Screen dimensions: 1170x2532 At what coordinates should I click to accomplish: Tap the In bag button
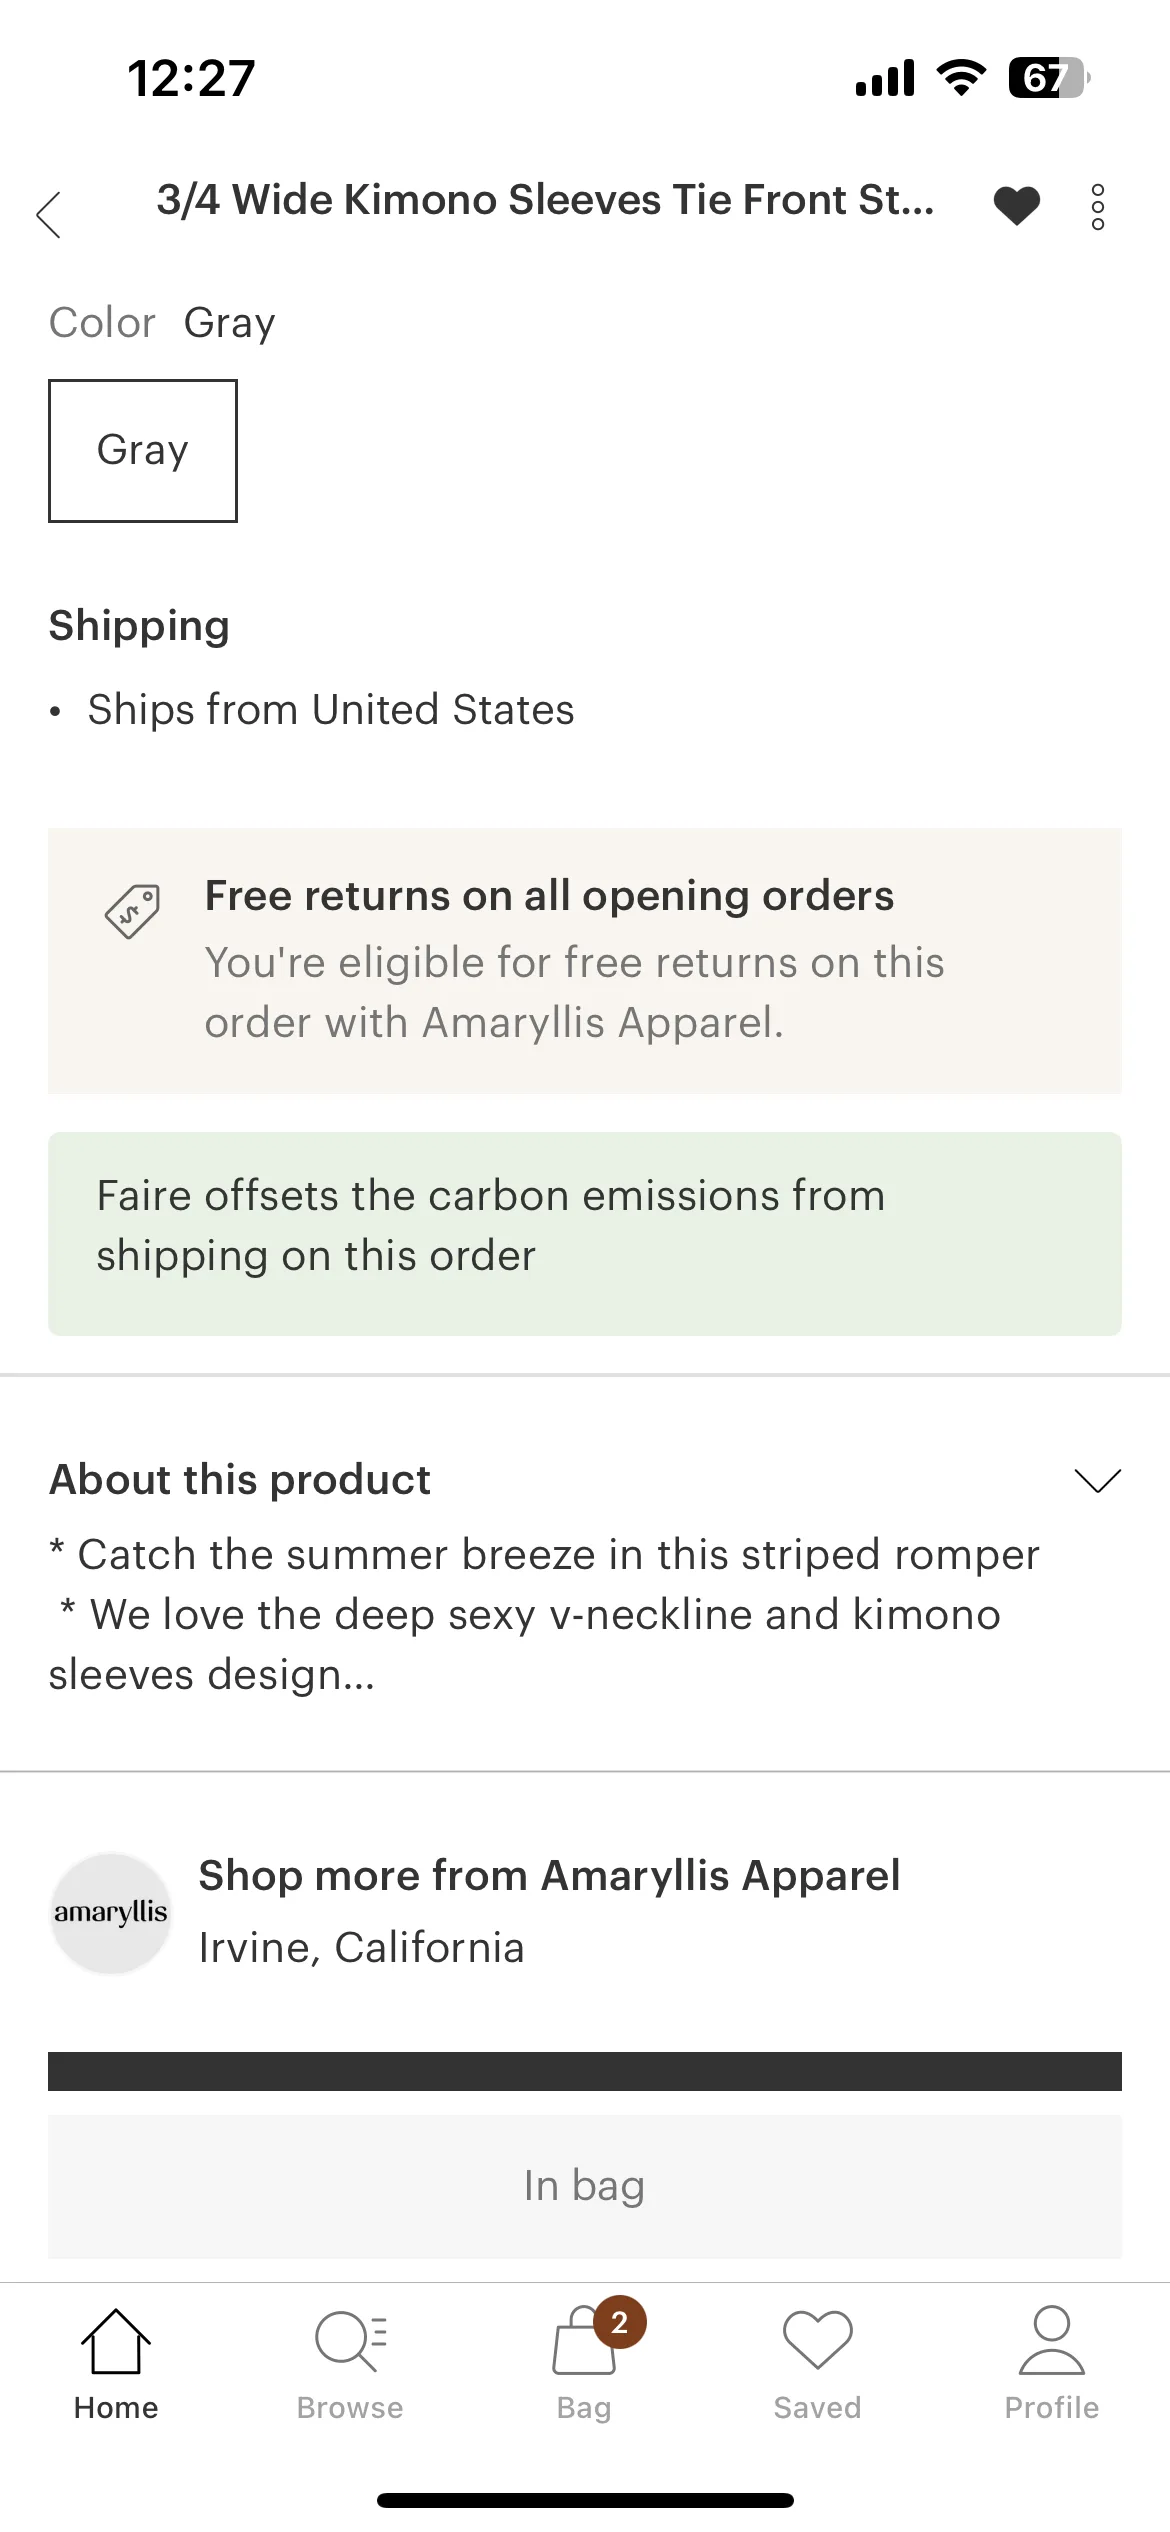[585, 2185]
